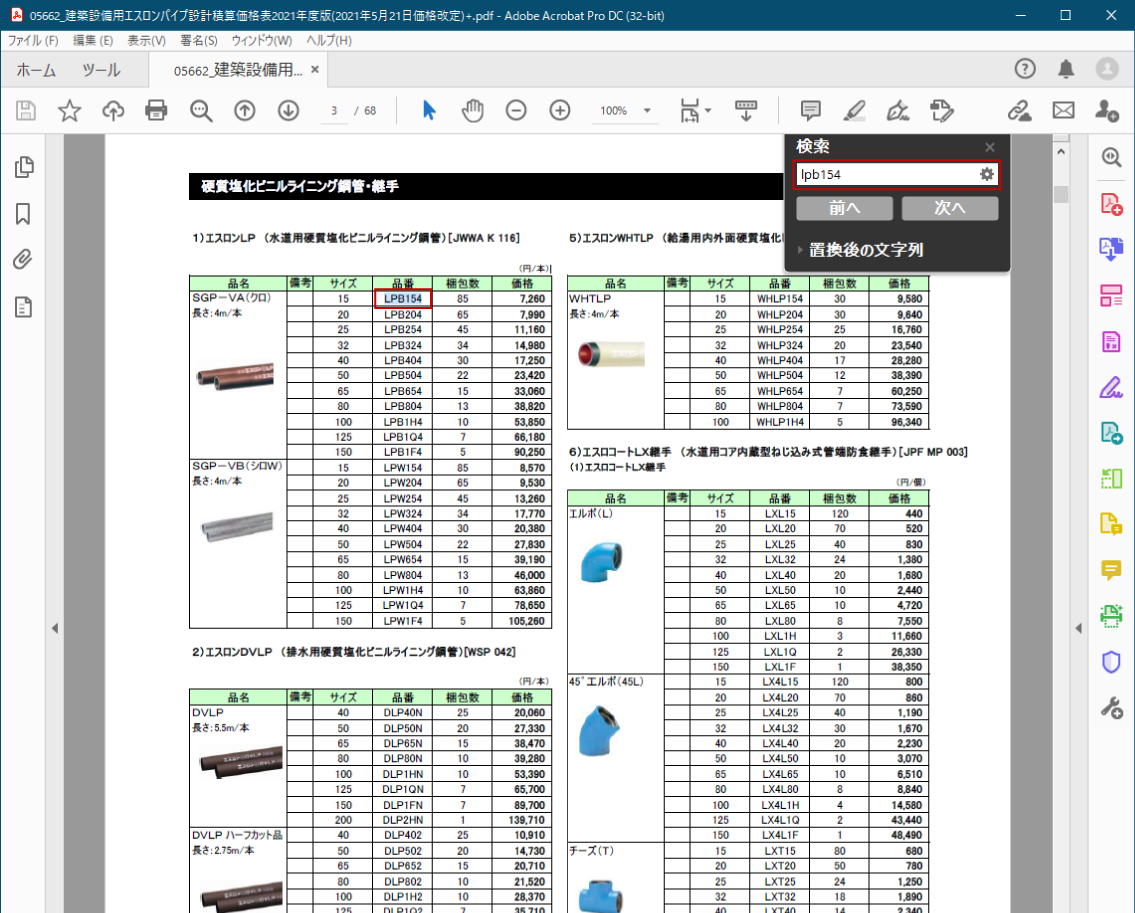The image size is (1135, 913).
Task: Open the document layers panel icon
Action: point(23,307)
